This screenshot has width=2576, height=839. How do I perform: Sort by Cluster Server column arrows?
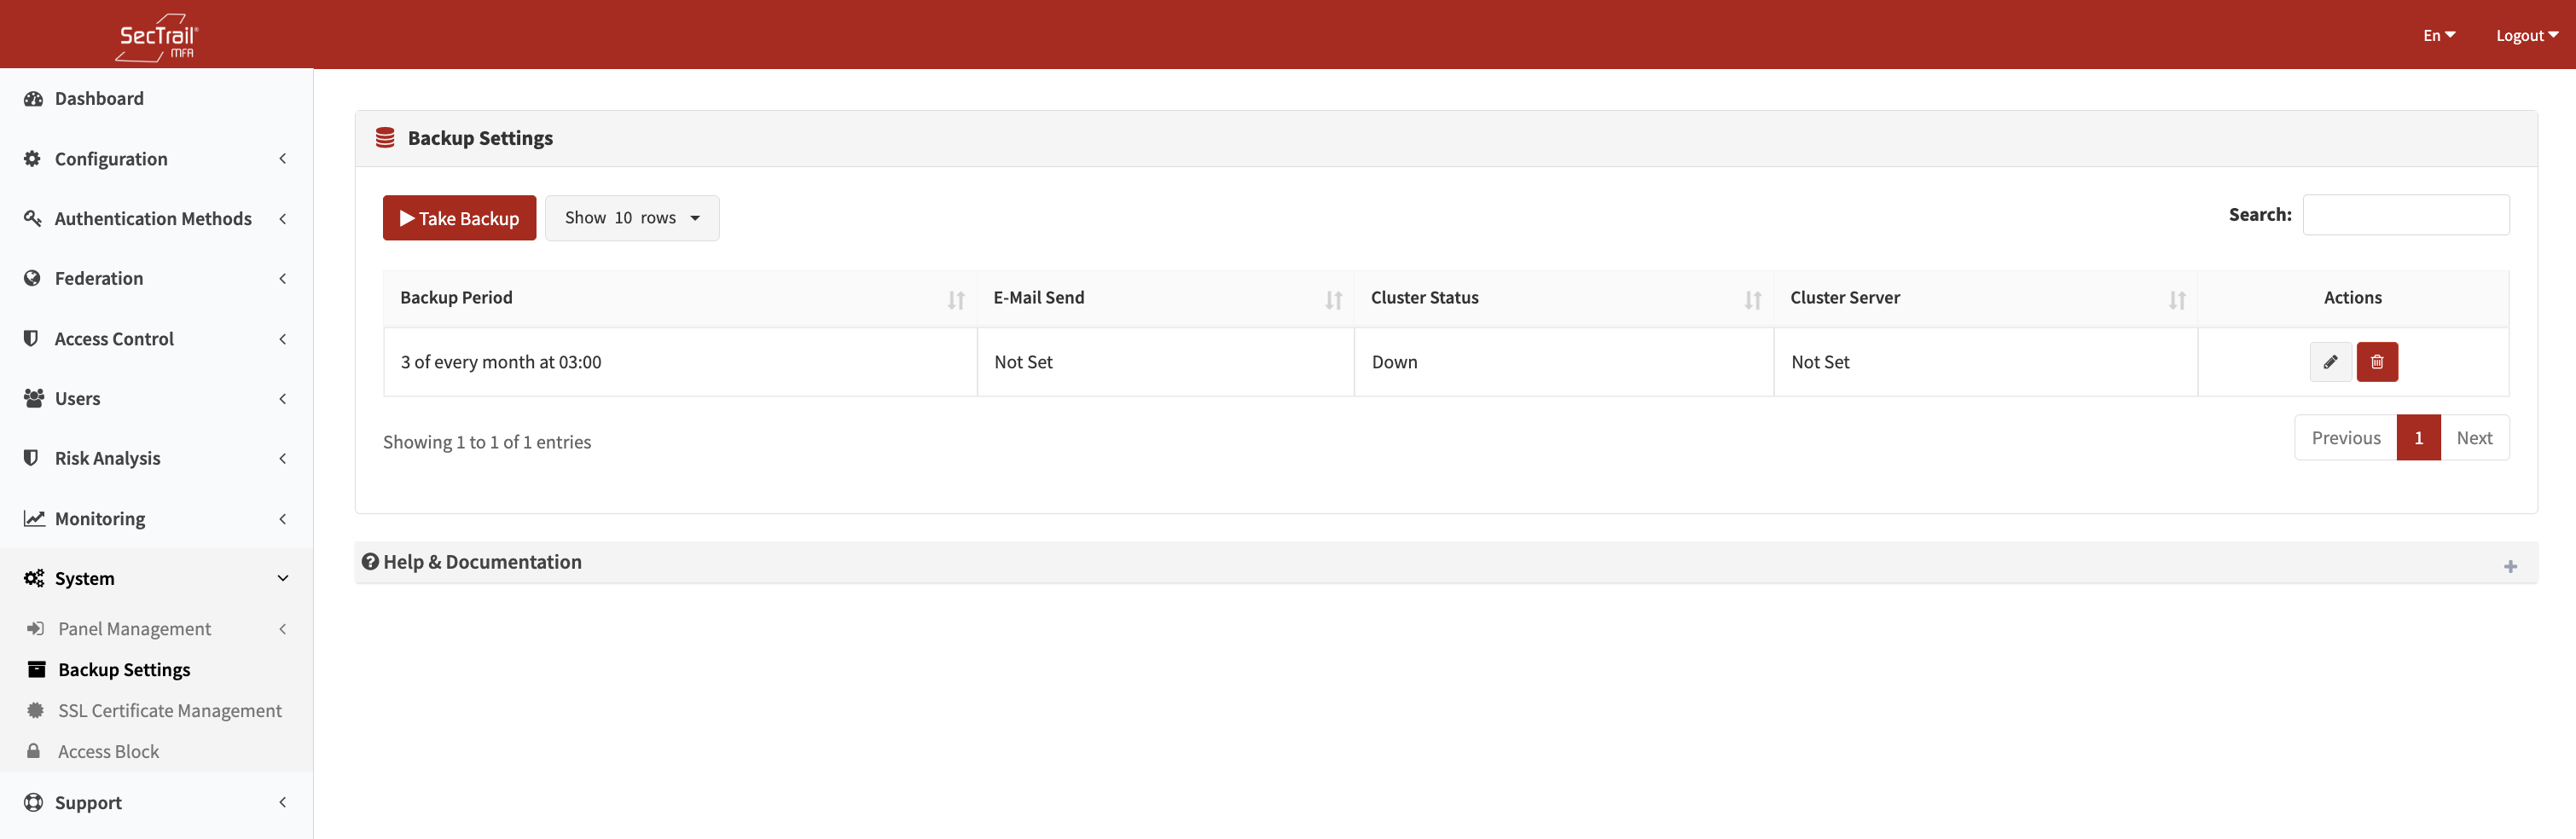click(x=2176, y=300)
